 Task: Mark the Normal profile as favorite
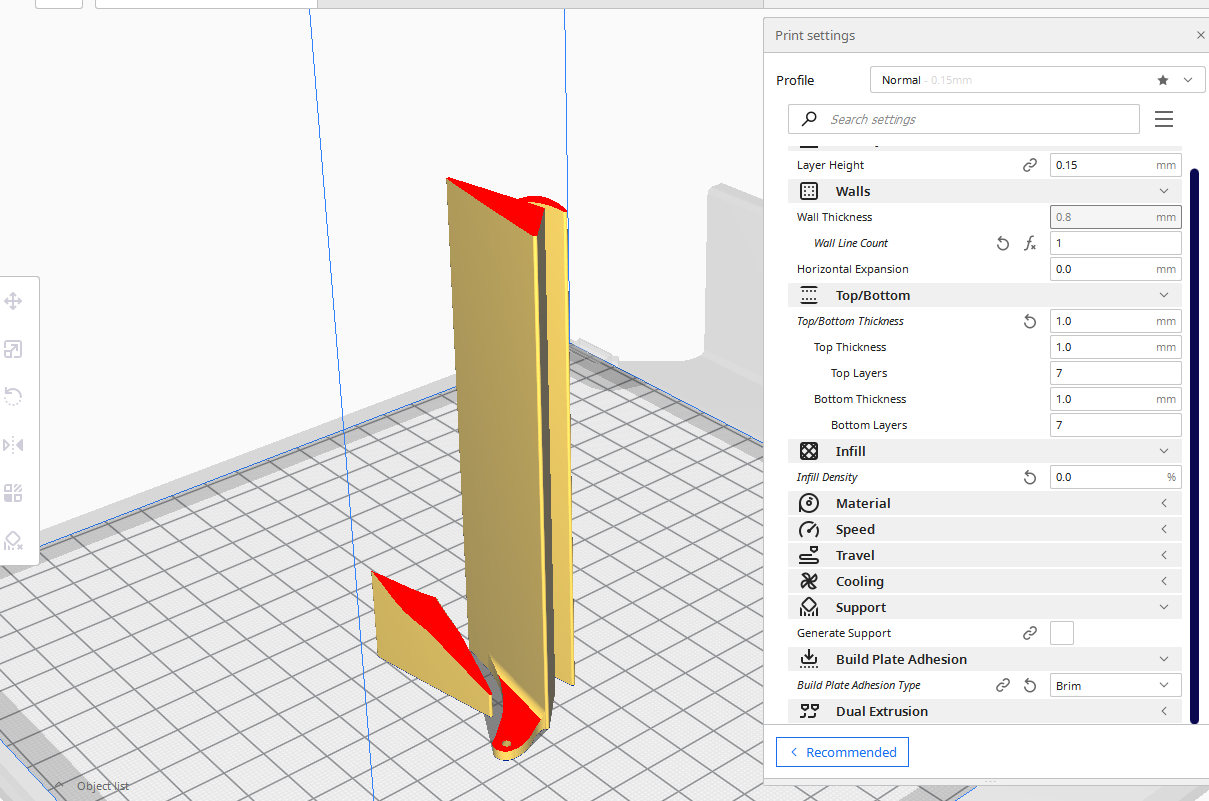1162,79
